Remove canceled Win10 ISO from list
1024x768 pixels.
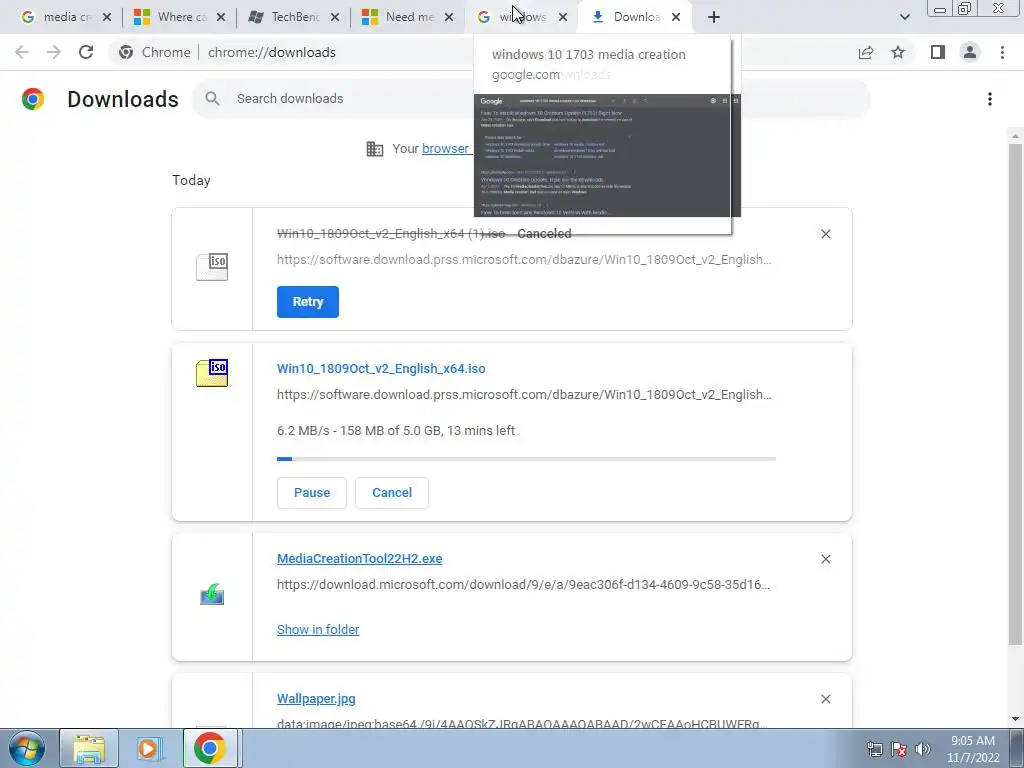pos(825,234)
